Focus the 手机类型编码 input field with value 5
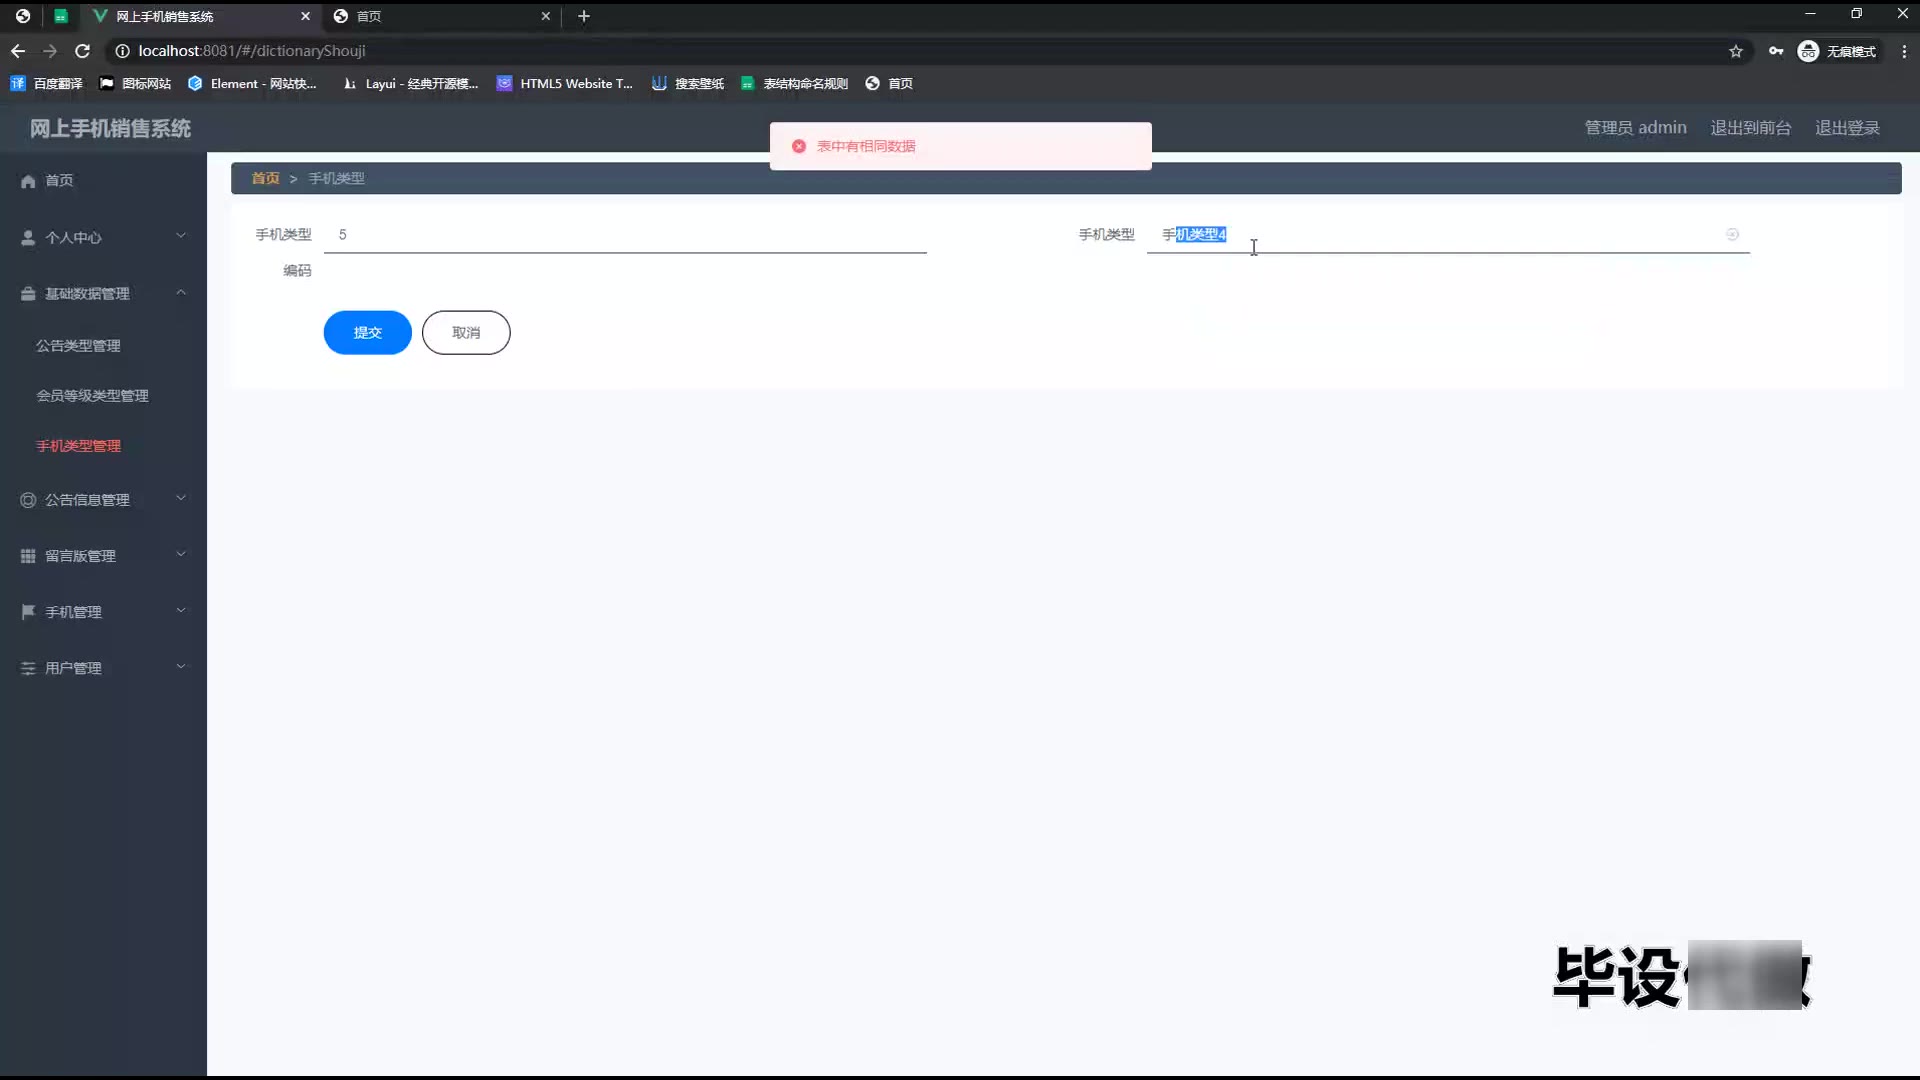Viewport: 1920px width, 1080px height. point(625,235)
